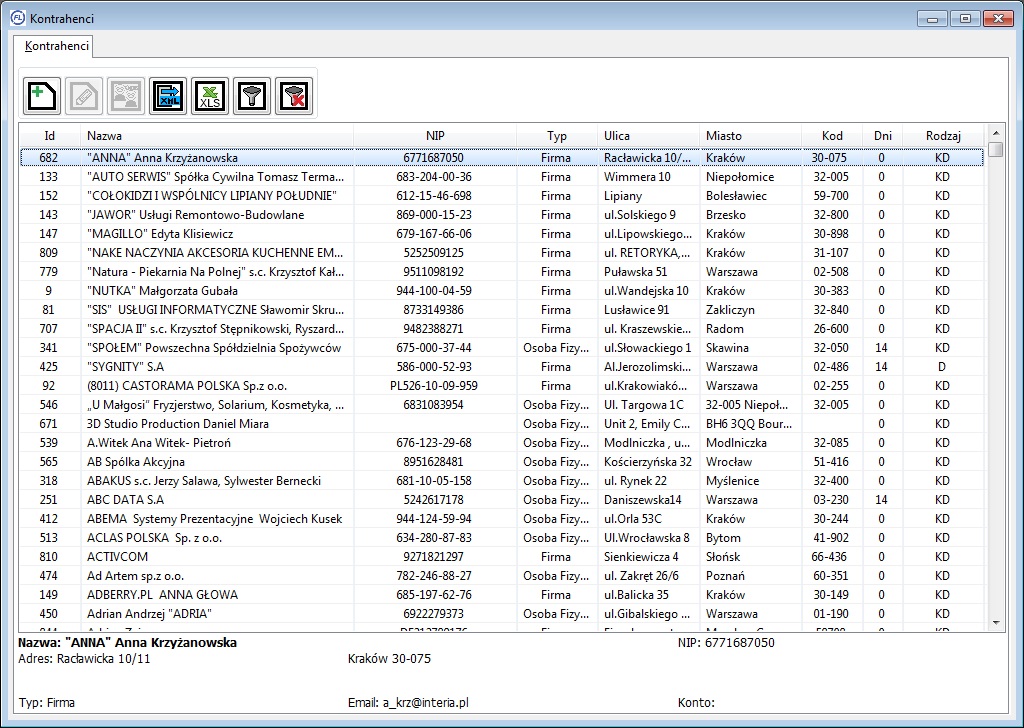Select "SPOŁEM" Powszechna Spółdzielnia Spożywców
The width and height of the screenshot is (1024, 728).
click(502, 347)
